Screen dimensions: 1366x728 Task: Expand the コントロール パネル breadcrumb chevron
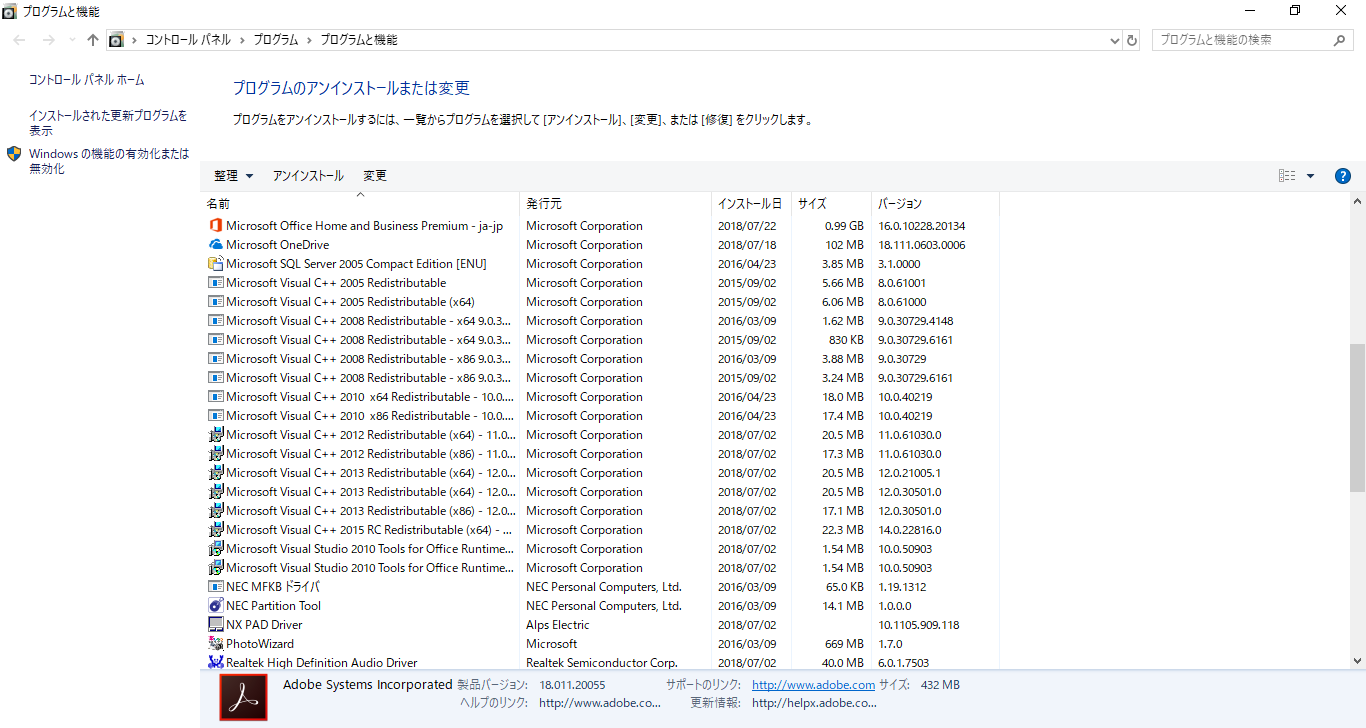(240, 40)
